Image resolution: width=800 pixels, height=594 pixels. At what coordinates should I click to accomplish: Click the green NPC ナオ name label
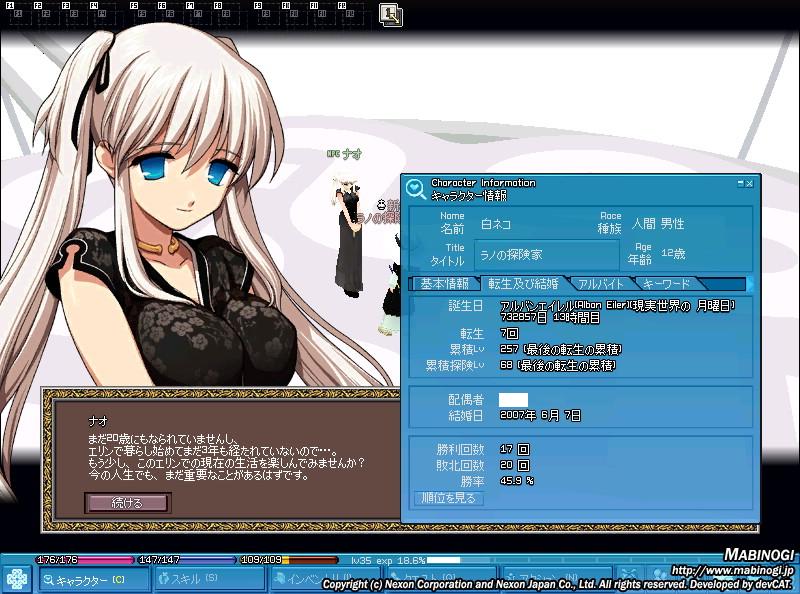[344, 154]
